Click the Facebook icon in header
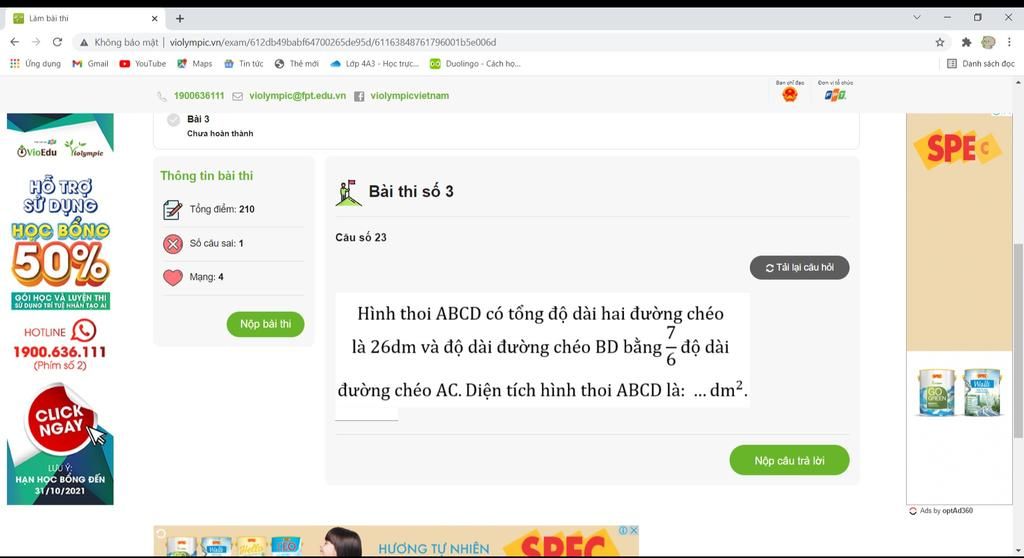Screen dimensions: 1024x558 pos(359,96)
